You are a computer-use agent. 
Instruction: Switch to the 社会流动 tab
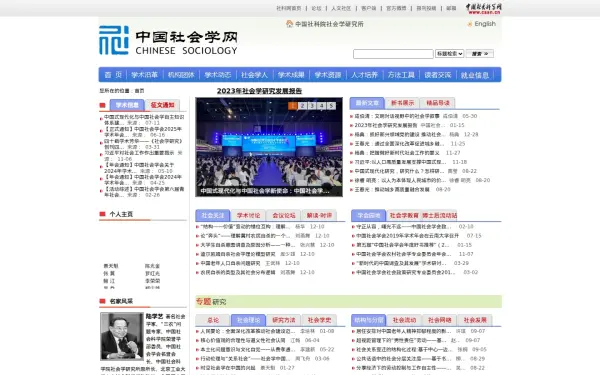pos(404,320)
